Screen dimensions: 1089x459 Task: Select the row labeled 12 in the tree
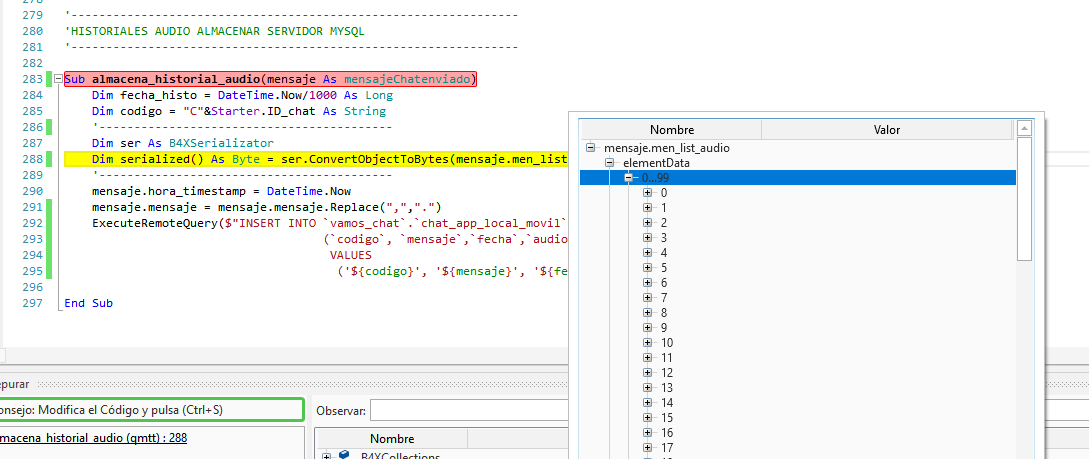point(798,373)
